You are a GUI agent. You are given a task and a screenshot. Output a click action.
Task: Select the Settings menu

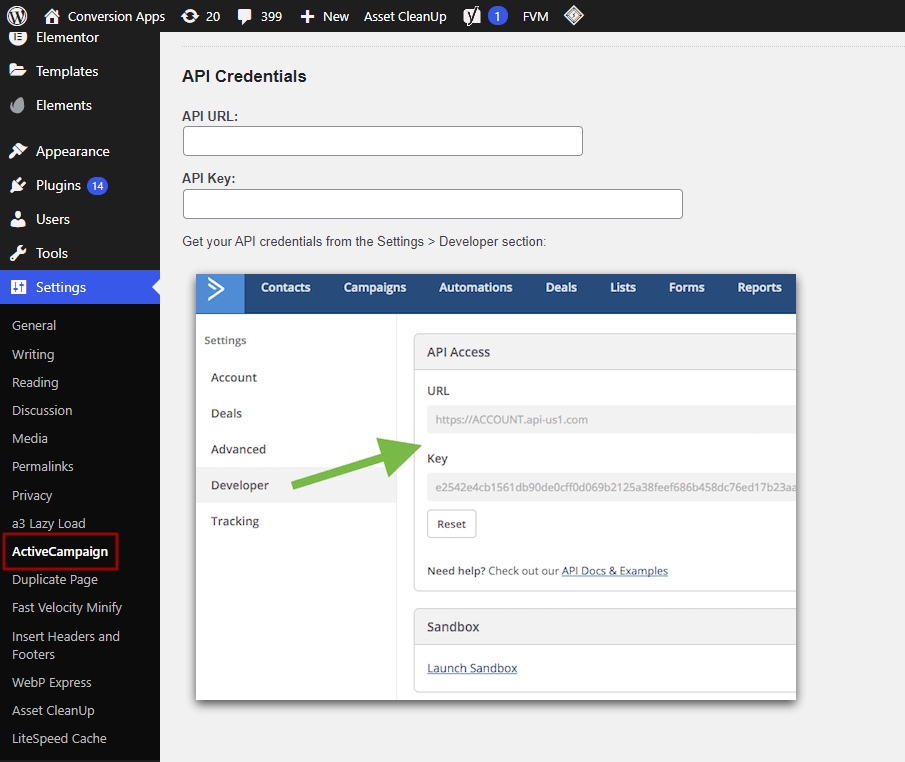[x=61, y=287]
